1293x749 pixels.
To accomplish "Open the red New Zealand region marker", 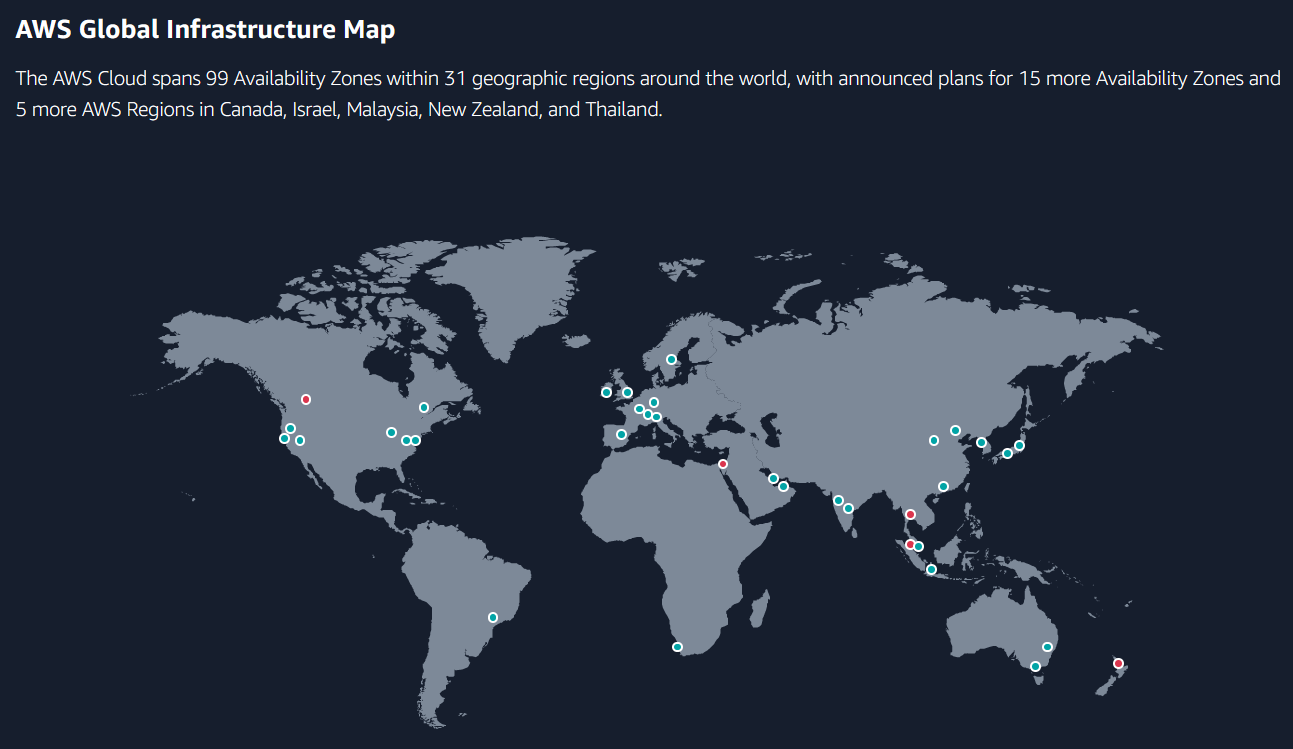I will (1118, 663).
